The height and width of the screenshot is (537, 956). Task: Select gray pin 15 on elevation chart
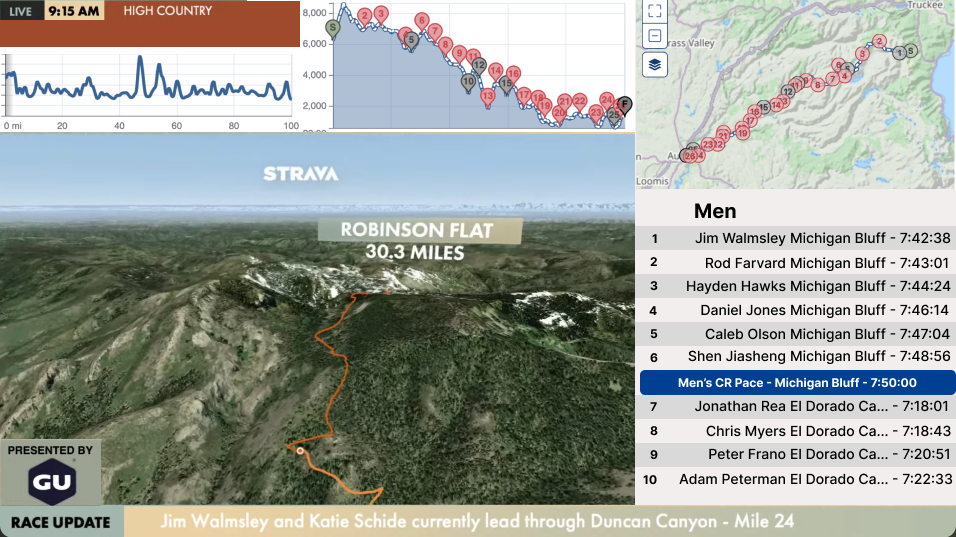(x=506, y=84)
